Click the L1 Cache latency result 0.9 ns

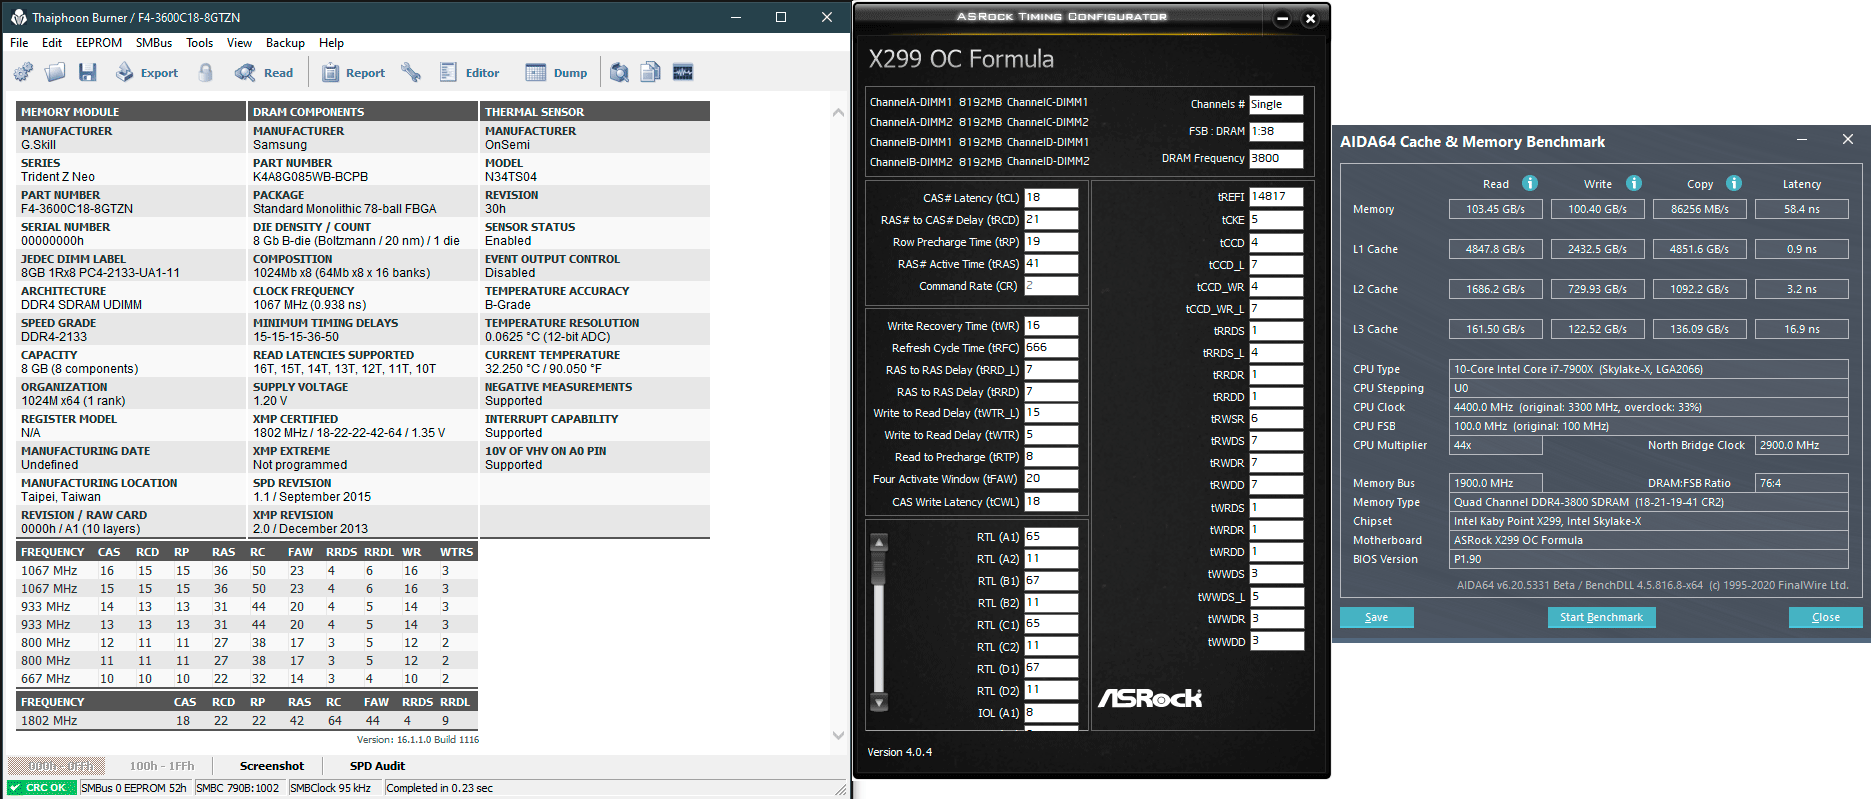tap(1802, 249)
